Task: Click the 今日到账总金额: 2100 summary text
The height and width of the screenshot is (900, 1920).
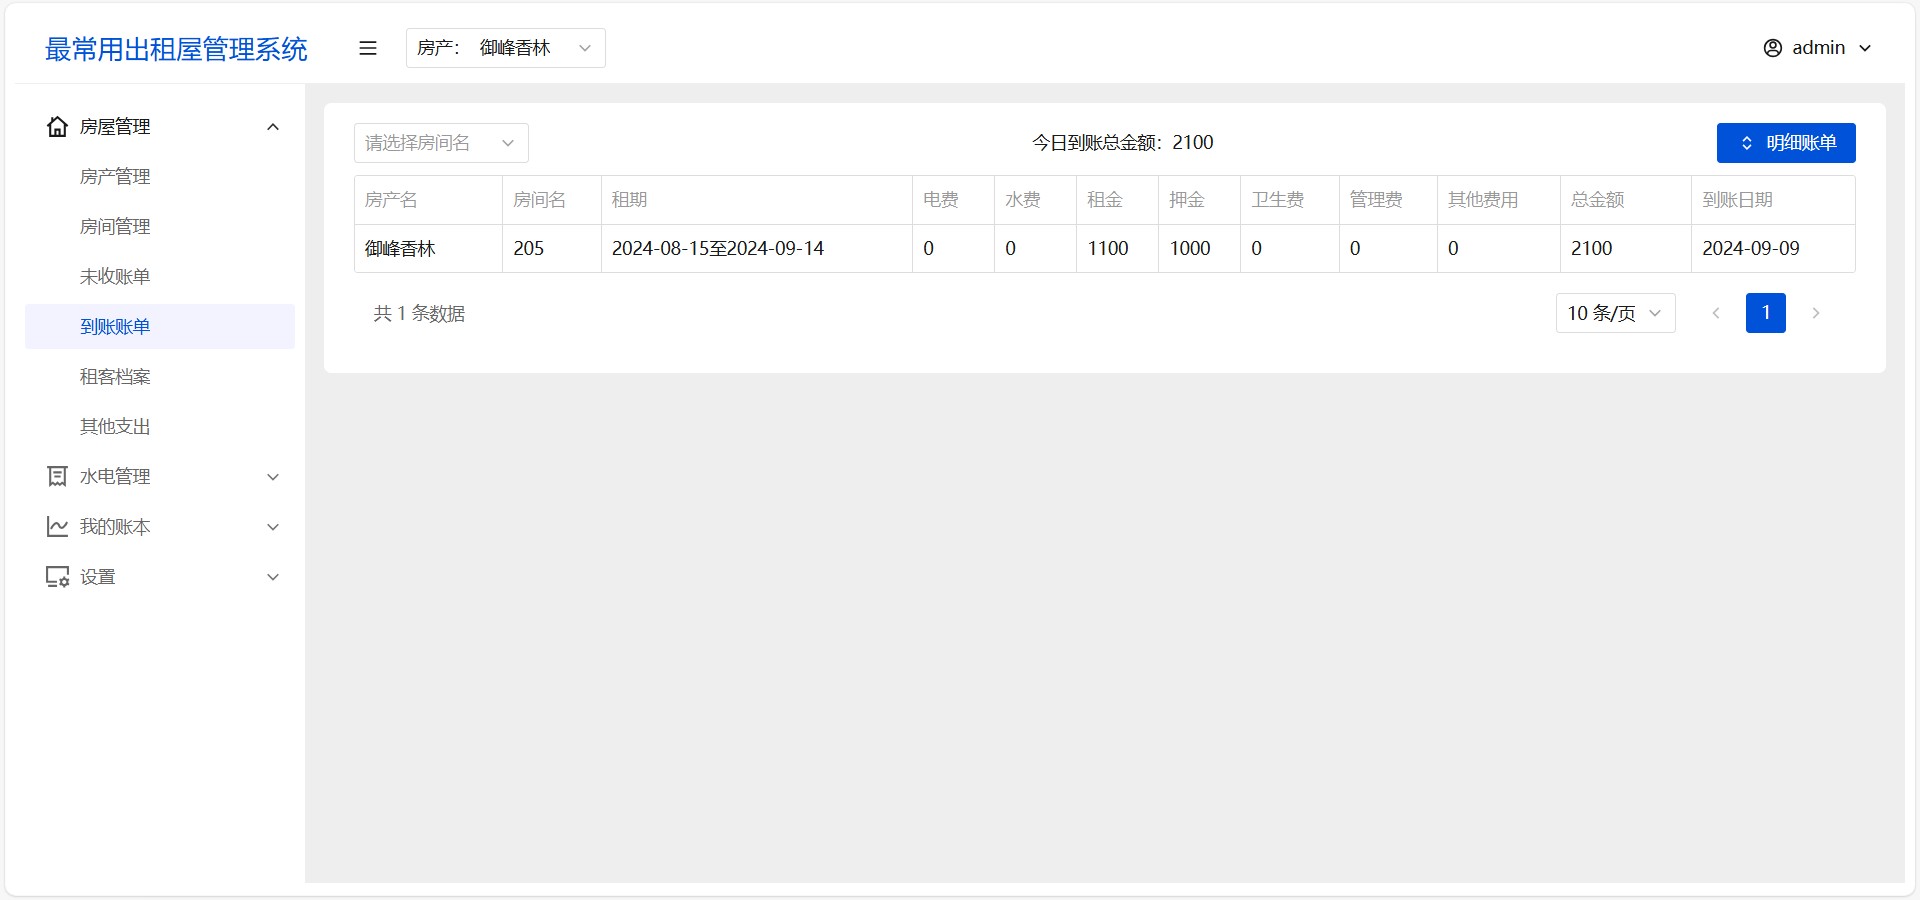Action: coord(1122,143)
